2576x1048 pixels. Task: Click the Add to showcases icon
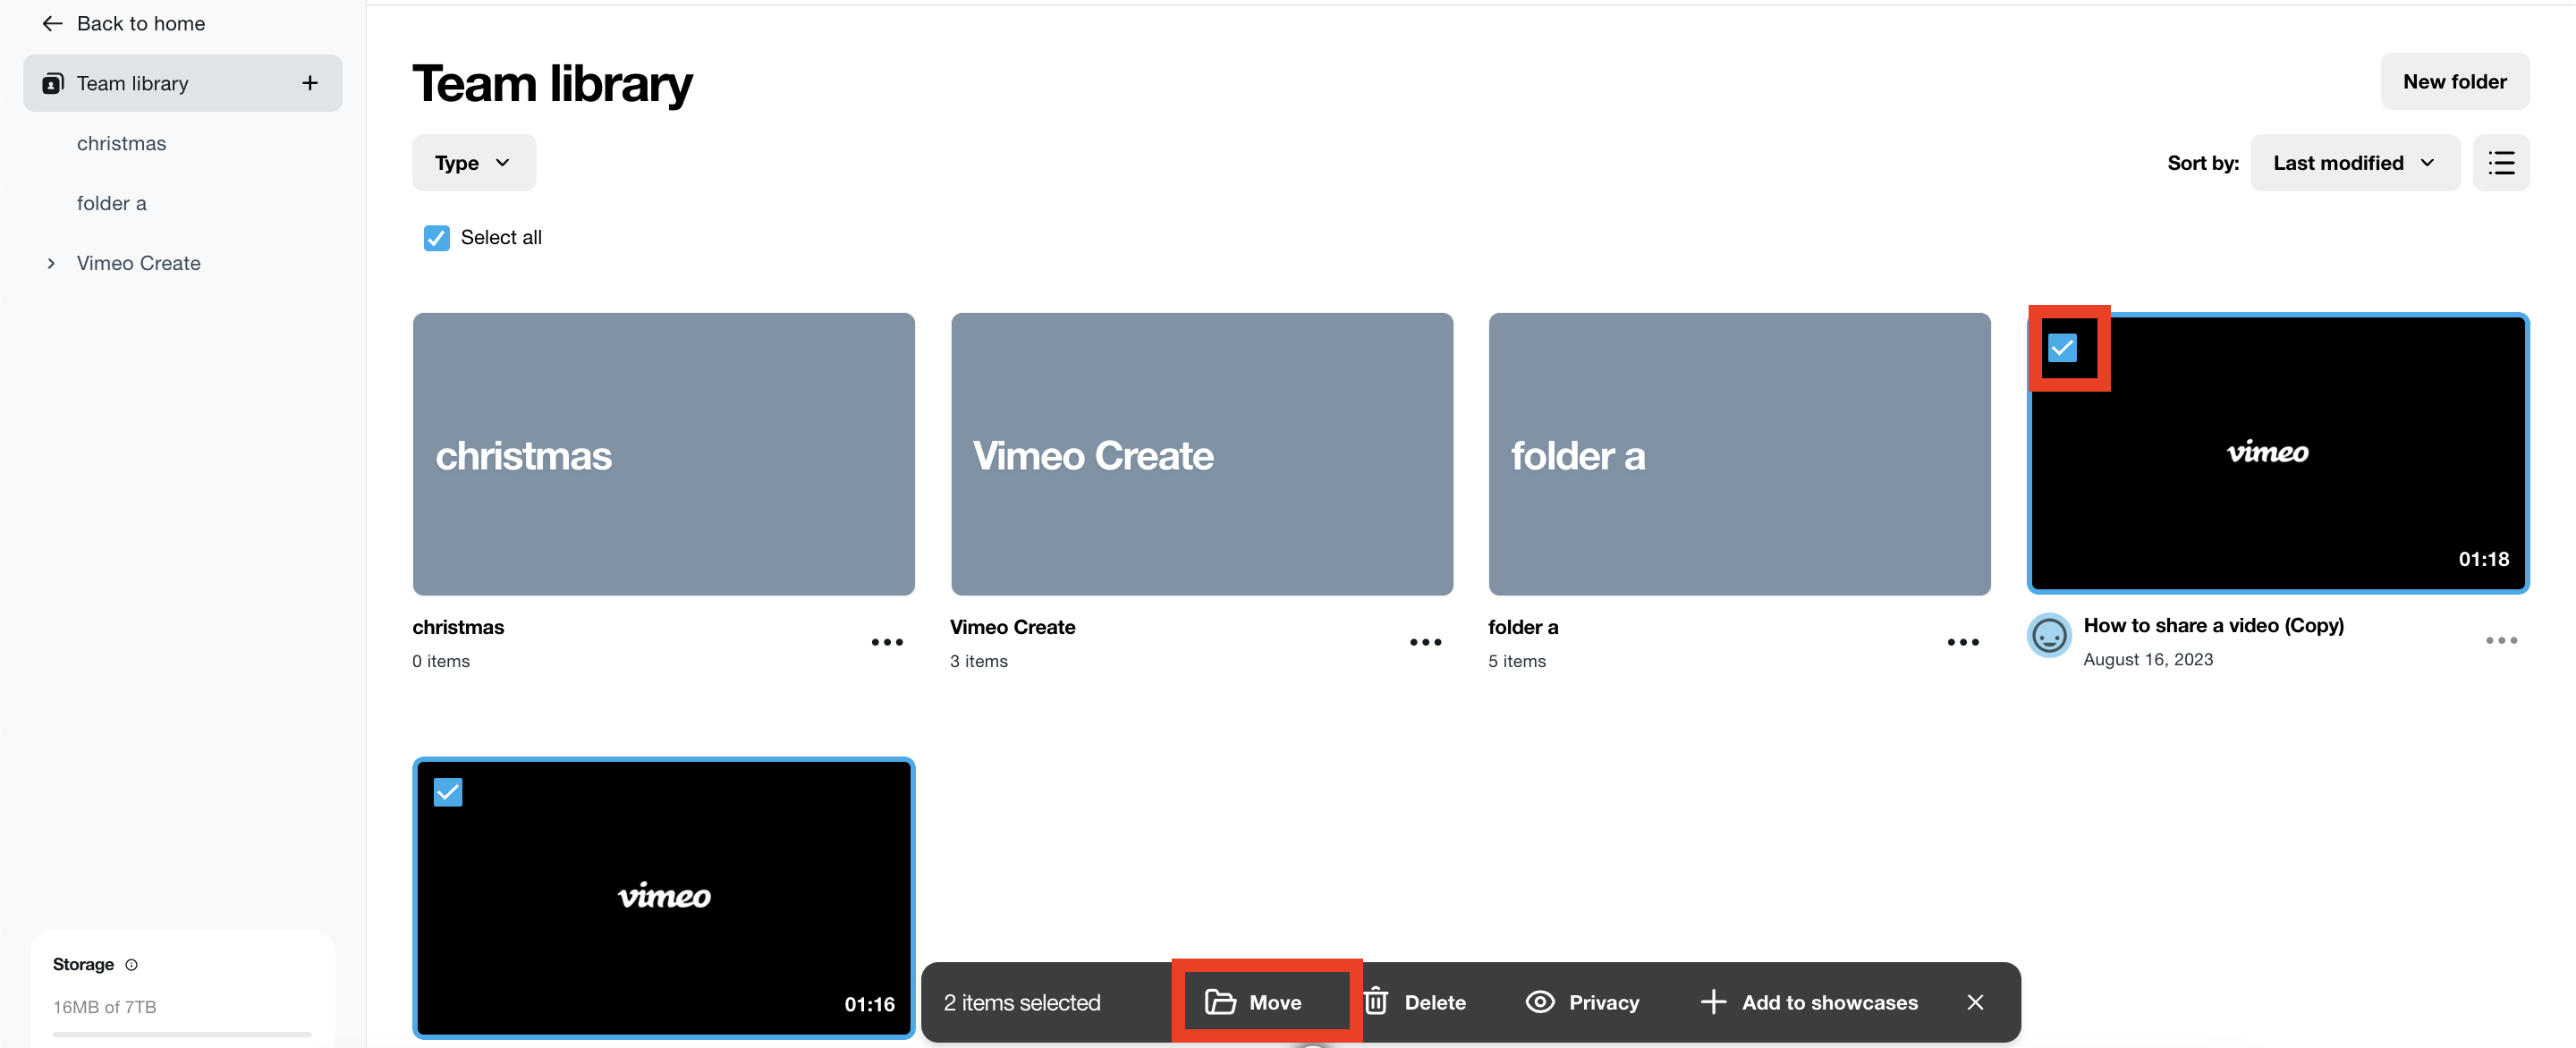coord(1714,1002)
